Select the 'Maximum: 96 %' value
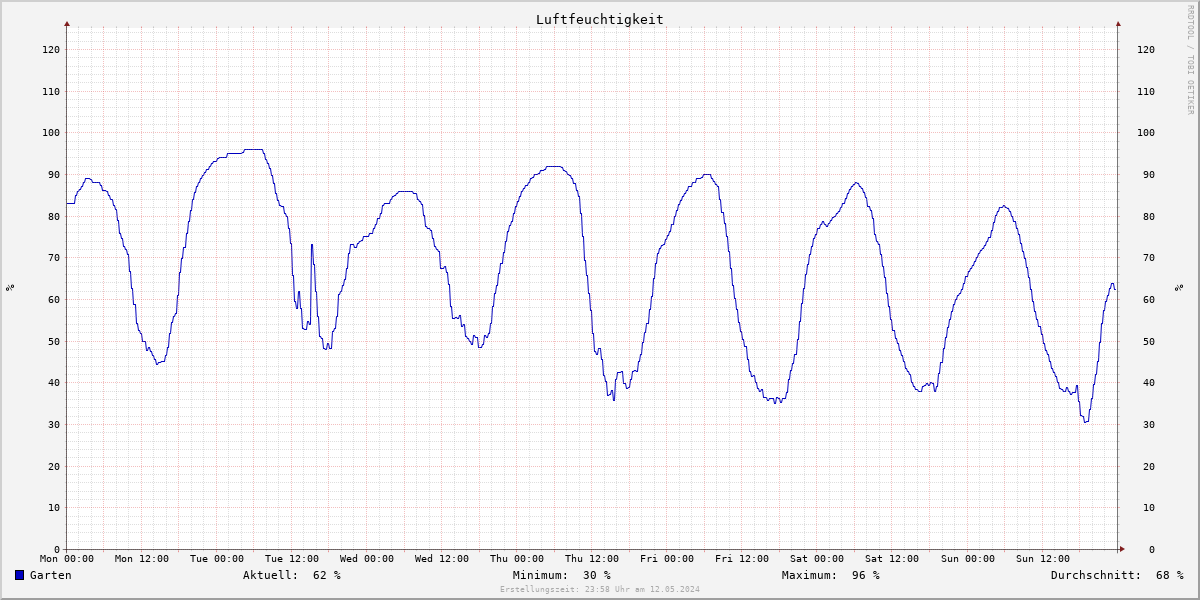 pos(831,575)
